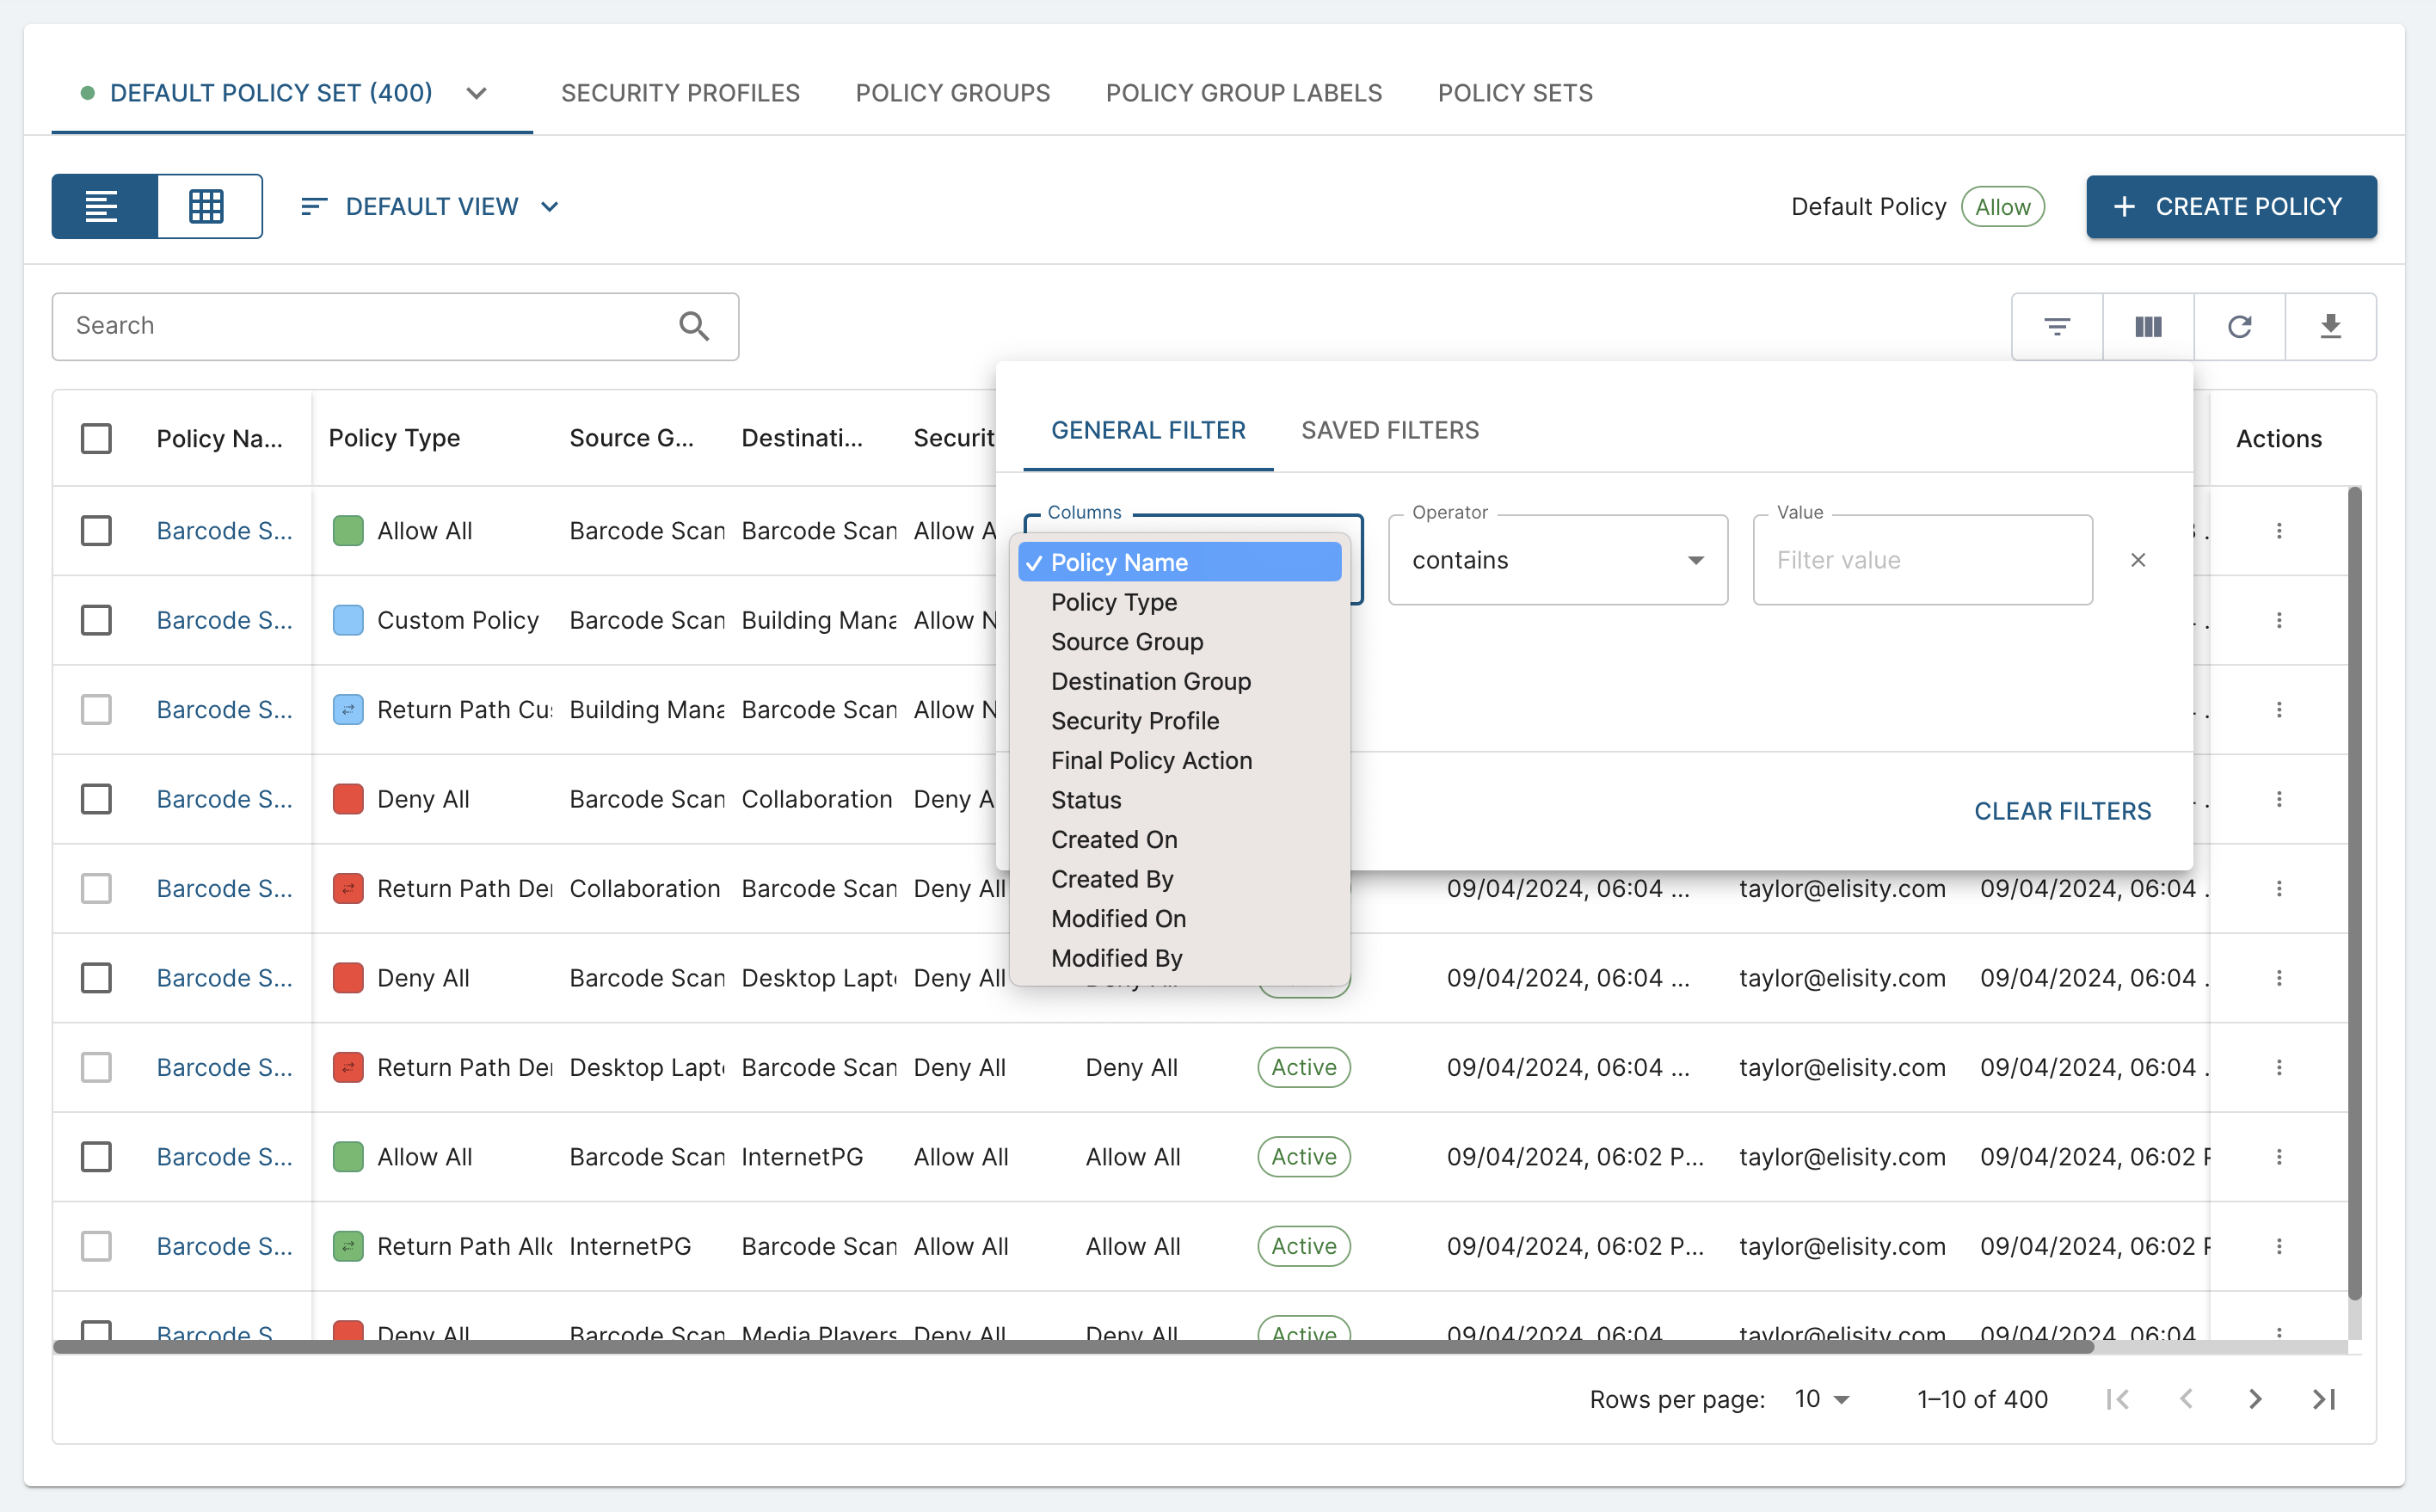The image size is (2436, 1512).
Task: Check the select-all header checkbox
Action: (x=96, y=438)
